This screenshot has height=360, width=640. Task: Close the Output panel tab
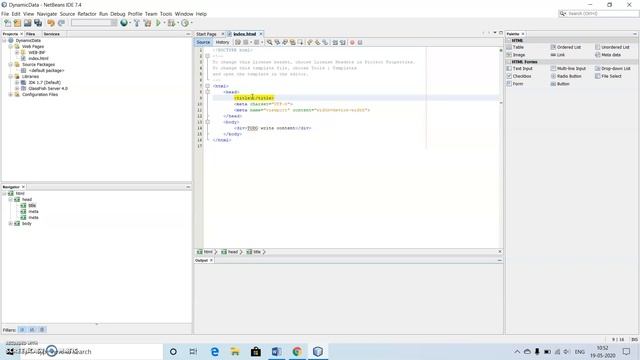point(211,260)
